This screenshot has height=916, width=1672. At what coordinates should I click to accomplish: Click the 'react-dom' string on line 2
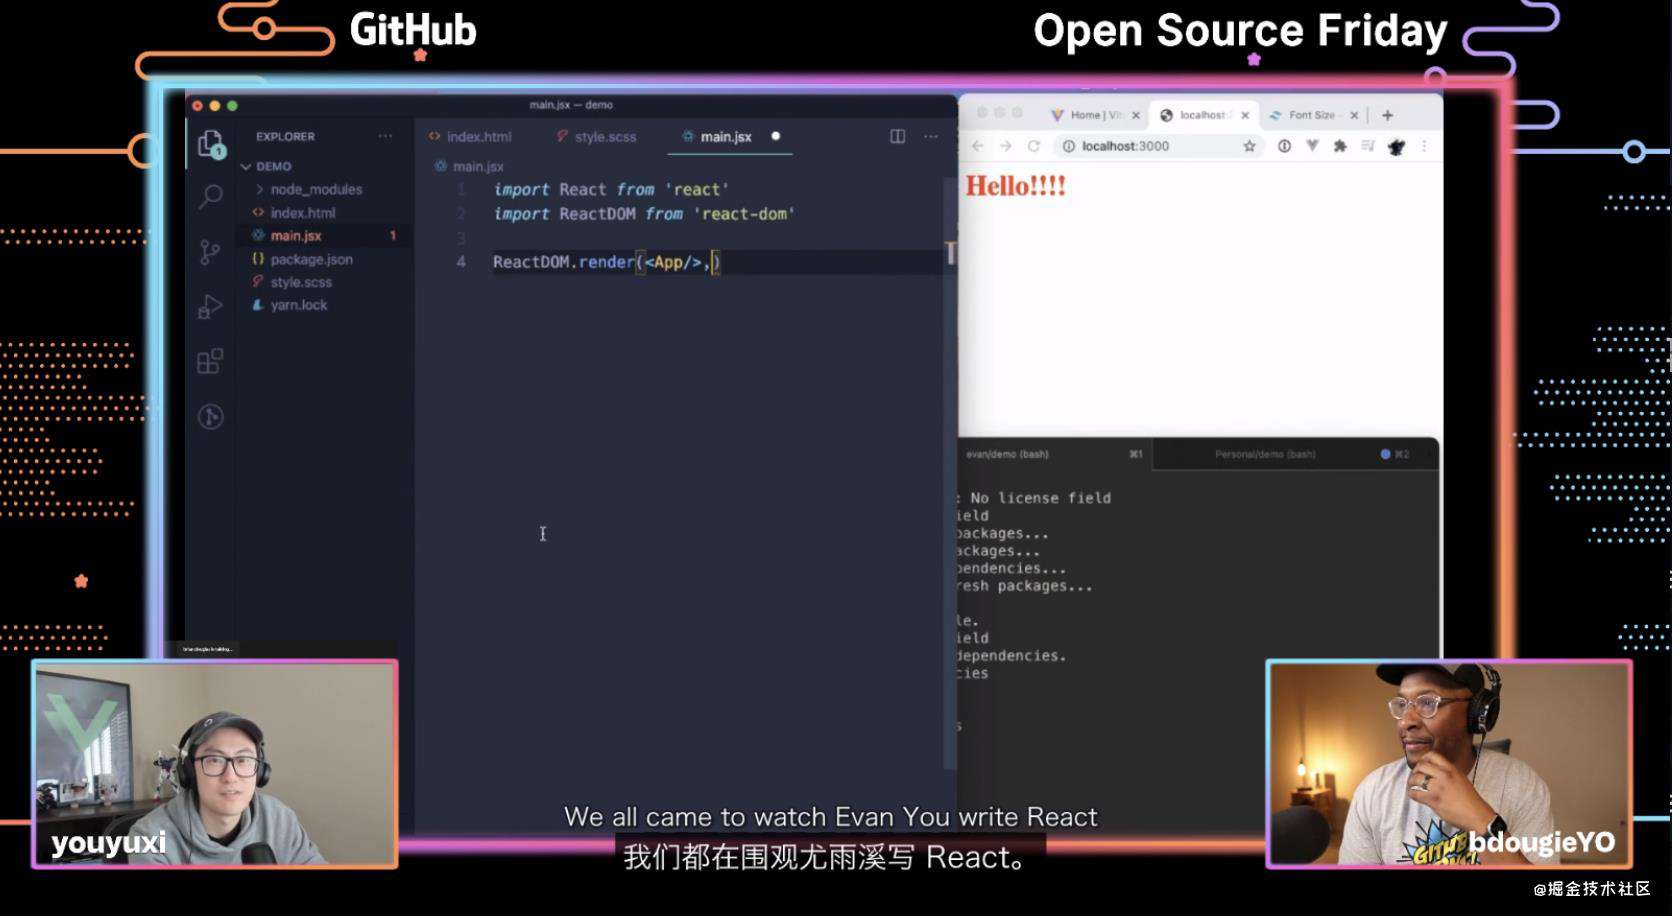pyautogui.click(x=745, y=213)
